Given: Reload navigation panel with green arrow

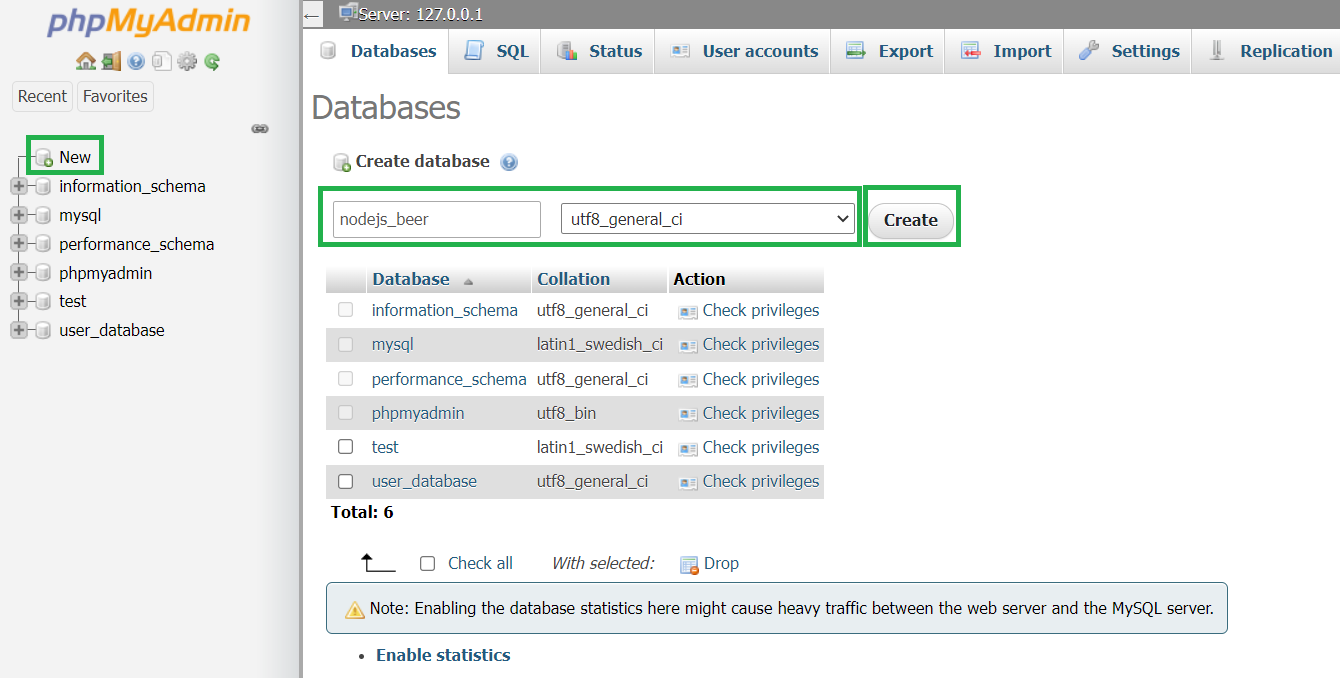Looking at the screenshot, I should [x=212, y=61].
